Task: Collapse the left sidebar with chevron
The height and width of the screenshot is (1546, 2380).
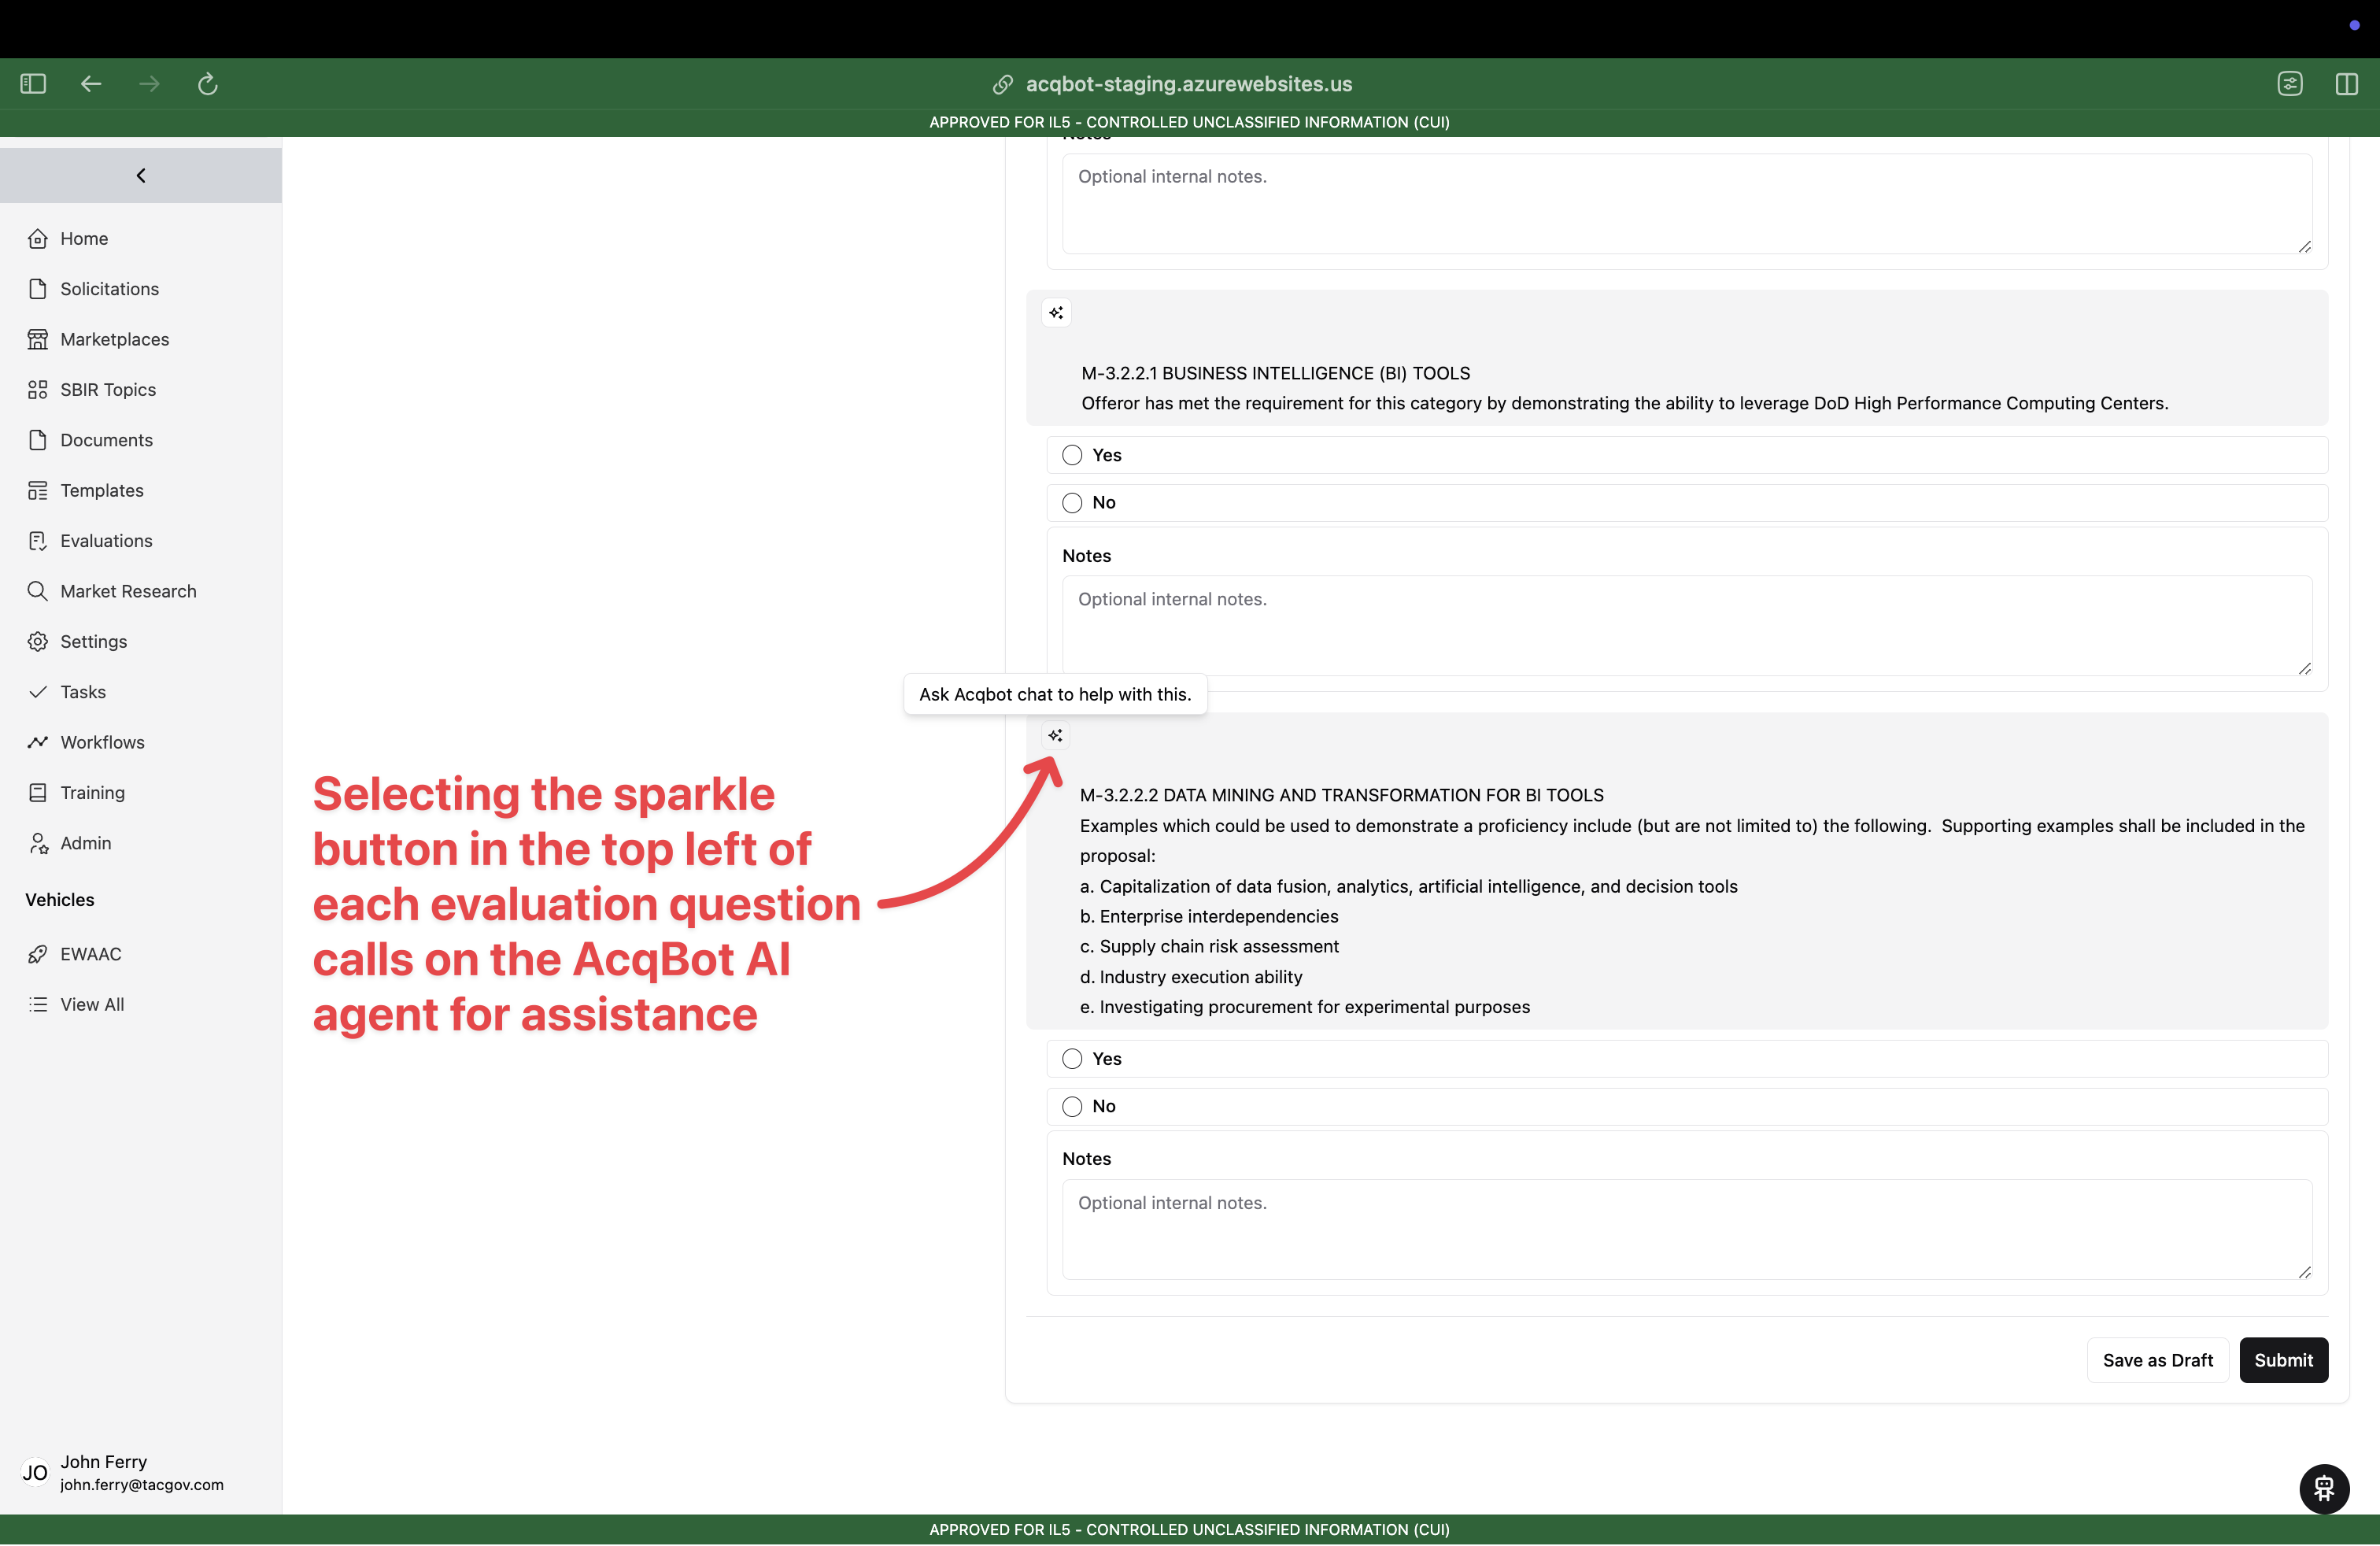Action: [x=141, y=175]
